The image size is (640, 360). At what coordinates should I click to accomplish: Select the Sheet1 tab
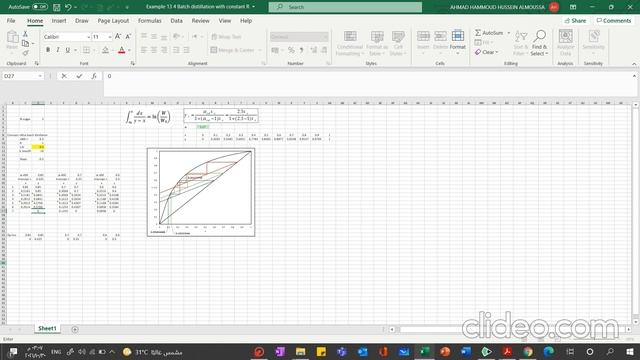(x=47, y=329)
